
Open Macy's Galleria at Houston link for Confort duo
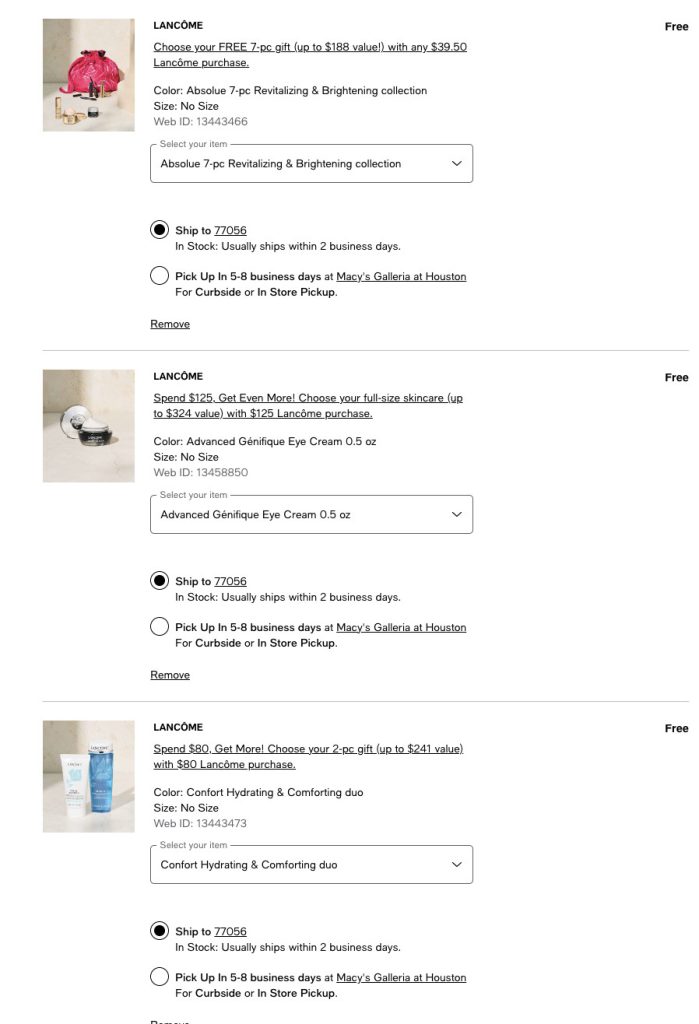[401, 978]
